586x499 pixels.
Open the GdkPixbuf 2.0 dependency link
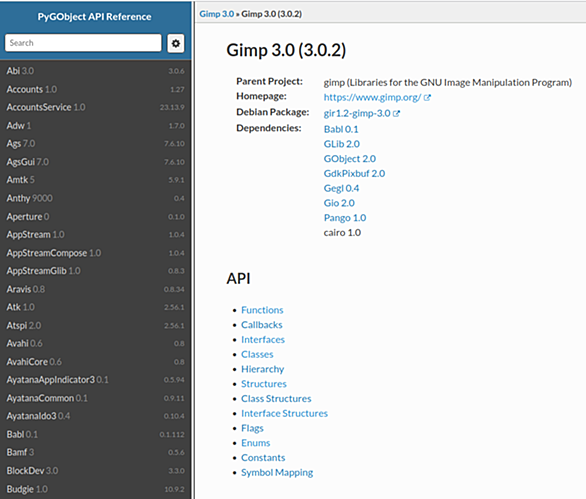pos(354,174)
